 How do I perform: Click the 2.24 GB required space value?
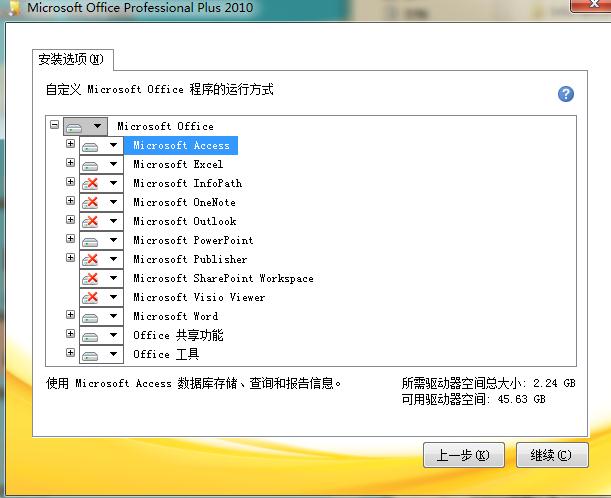554,383
